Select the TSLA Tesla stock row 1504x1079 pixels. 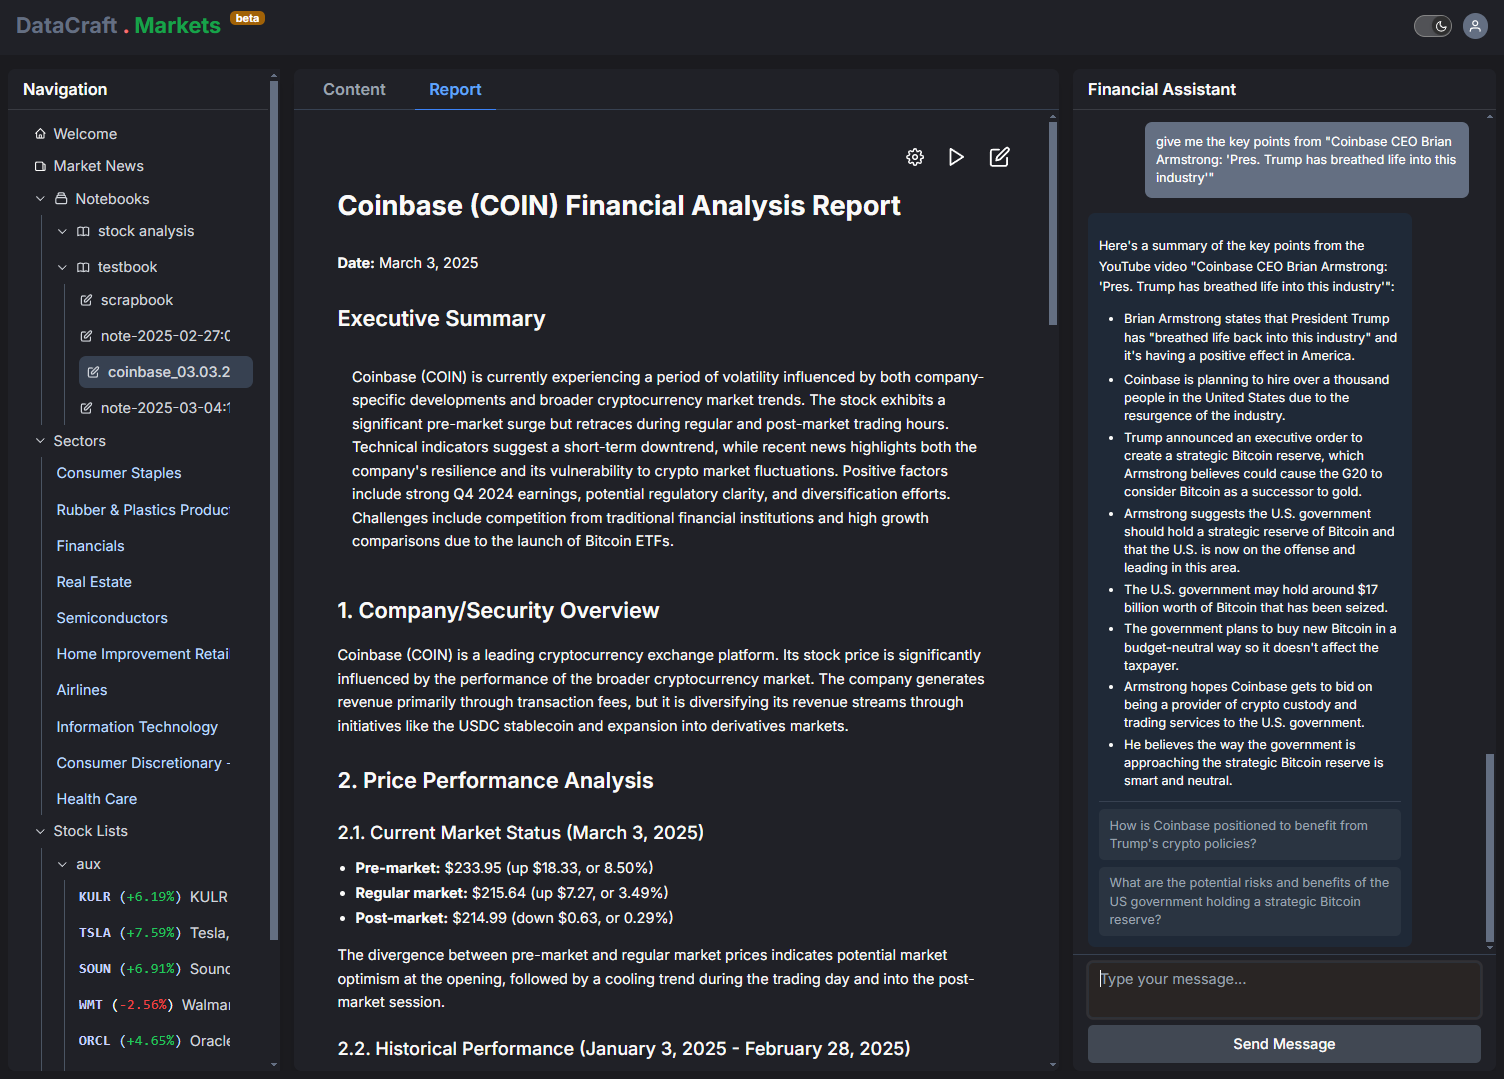[x=154, y=933]
